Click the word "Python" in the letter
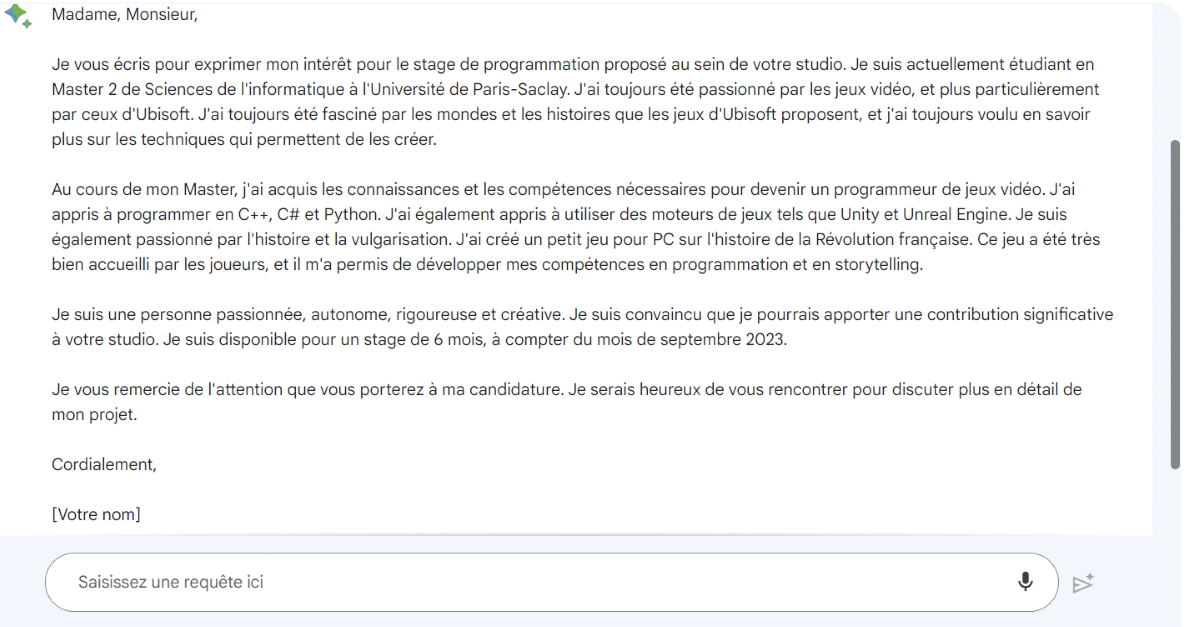 (354, 214)
